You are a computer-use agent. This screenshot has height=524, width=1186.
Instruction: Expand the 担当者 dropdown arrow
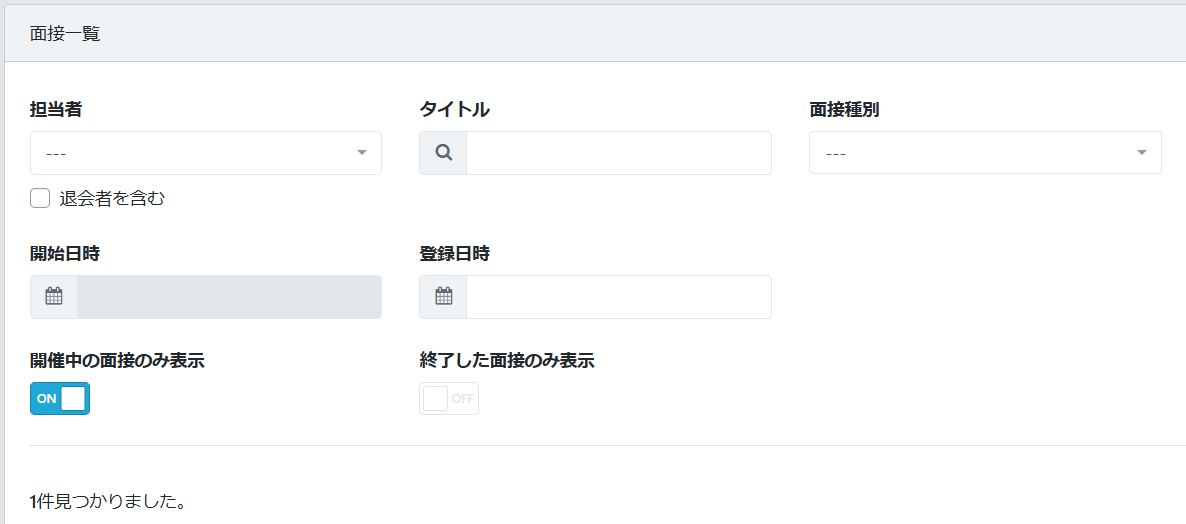click(x=361, y=153)
